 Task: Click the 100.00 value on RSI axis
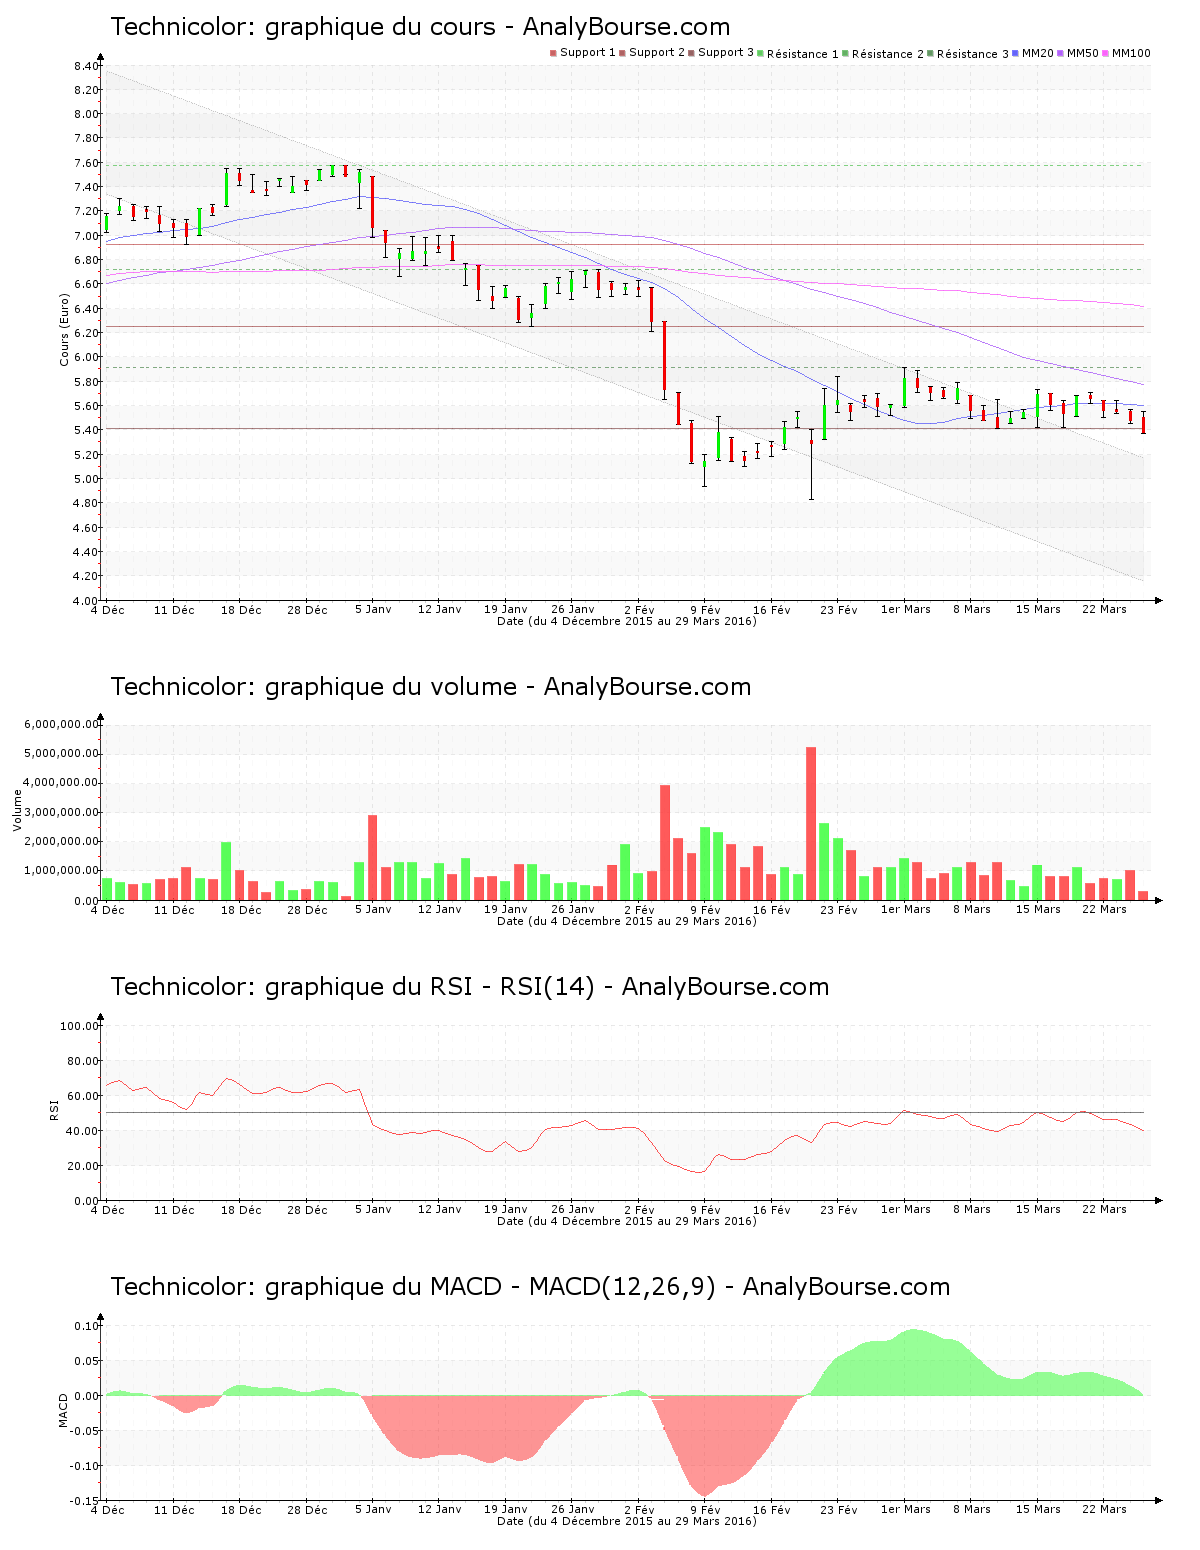coord(80,1026)
